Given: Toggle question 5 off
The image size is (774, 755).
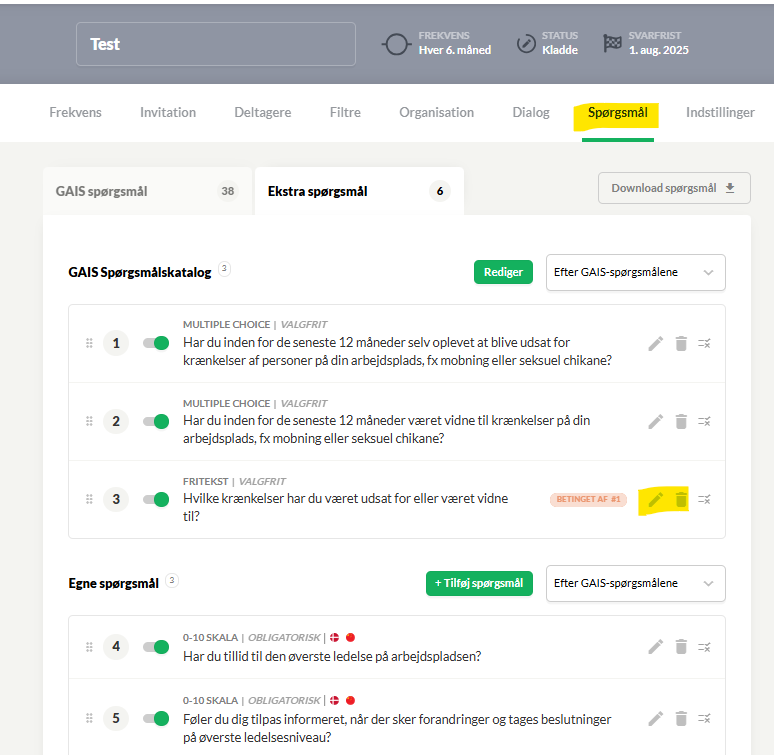Looking at the screenshot, I should pyautogui.click(x=156, y=718).
